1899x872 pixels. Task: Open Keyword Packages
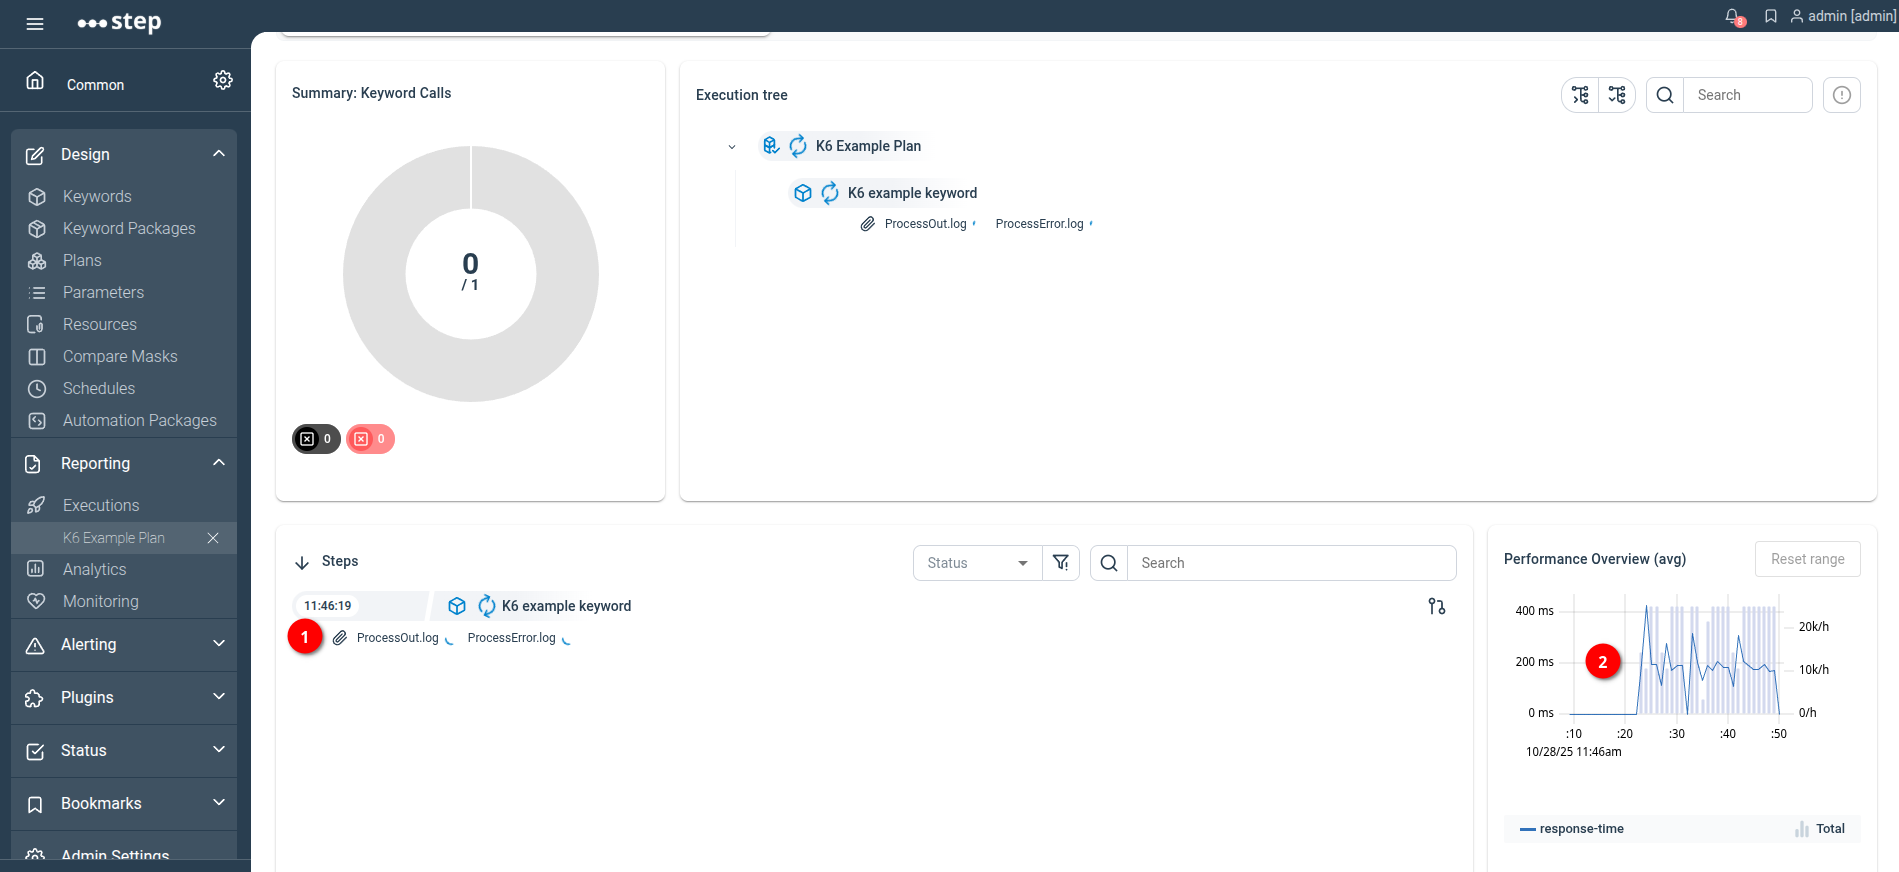click(x=129, y=229)
